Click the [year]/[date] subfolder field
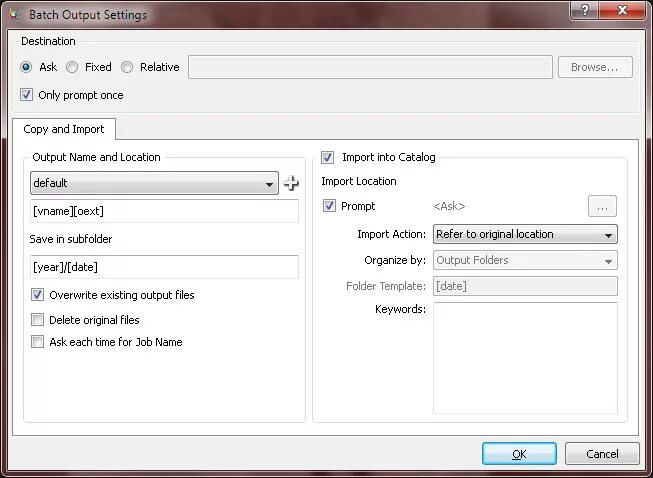Image resolution: width=653 pixels, height=478 pixels. [x=164, y=267]
